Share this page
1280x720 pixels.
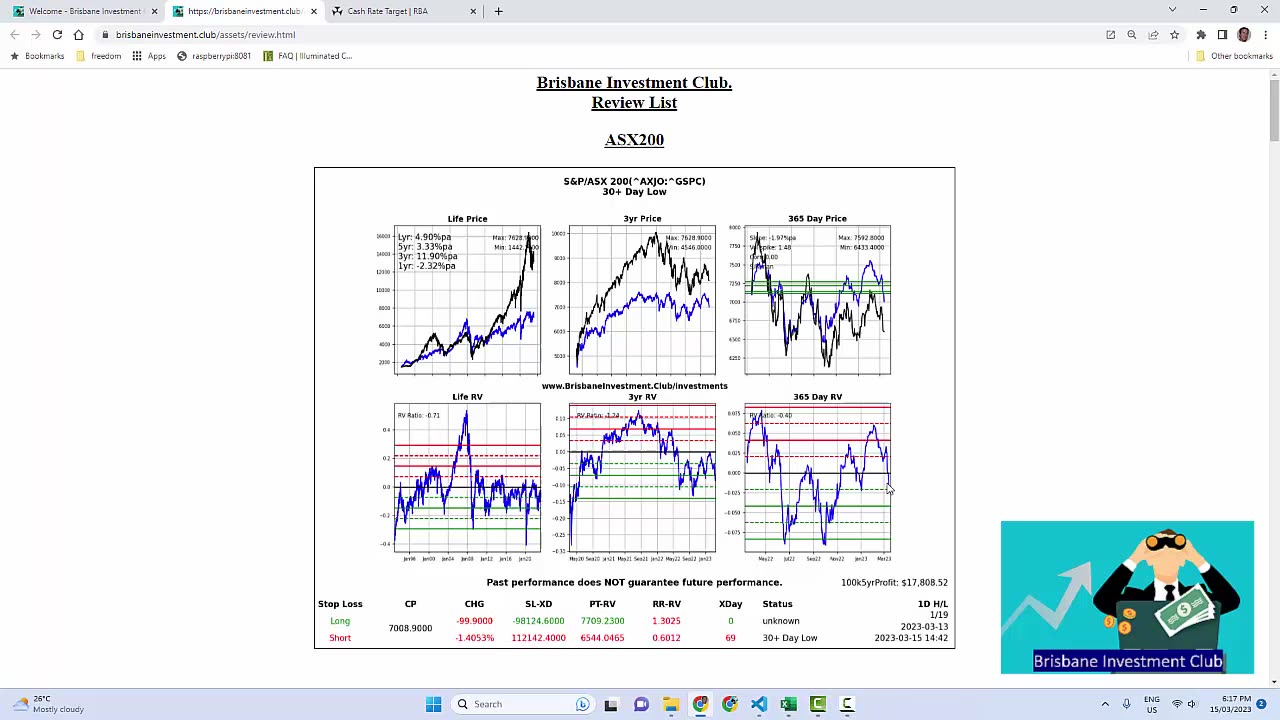(x=1153, y=35)
